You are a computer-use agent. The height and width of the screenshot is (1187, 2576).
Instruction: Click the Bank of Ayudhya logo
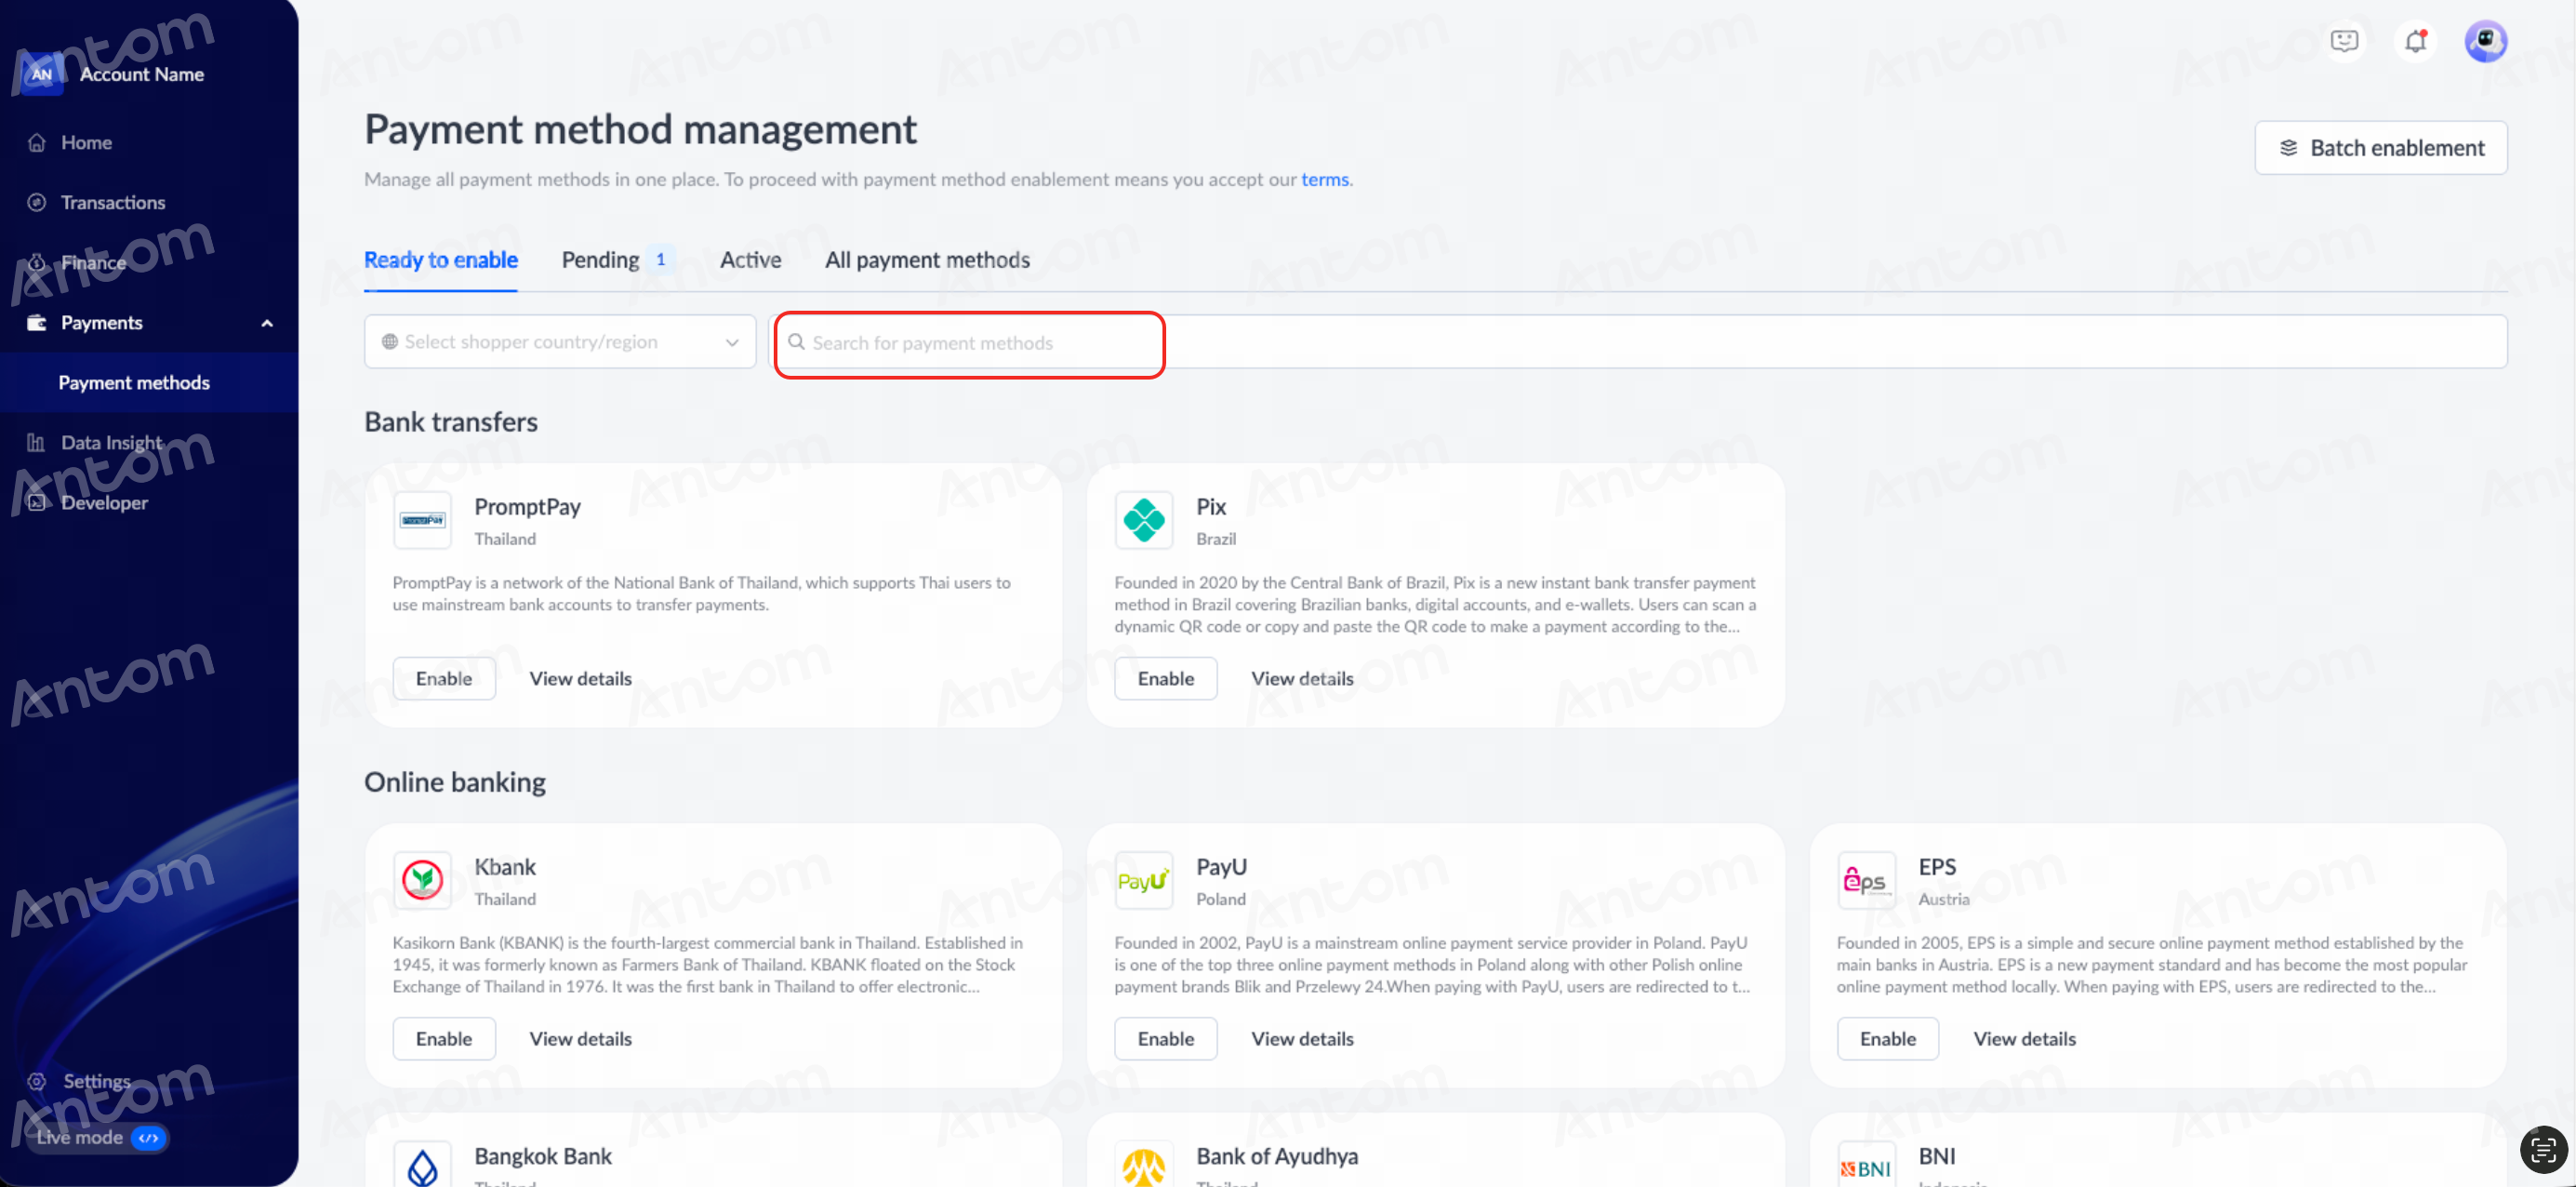pos(1144,1164)
